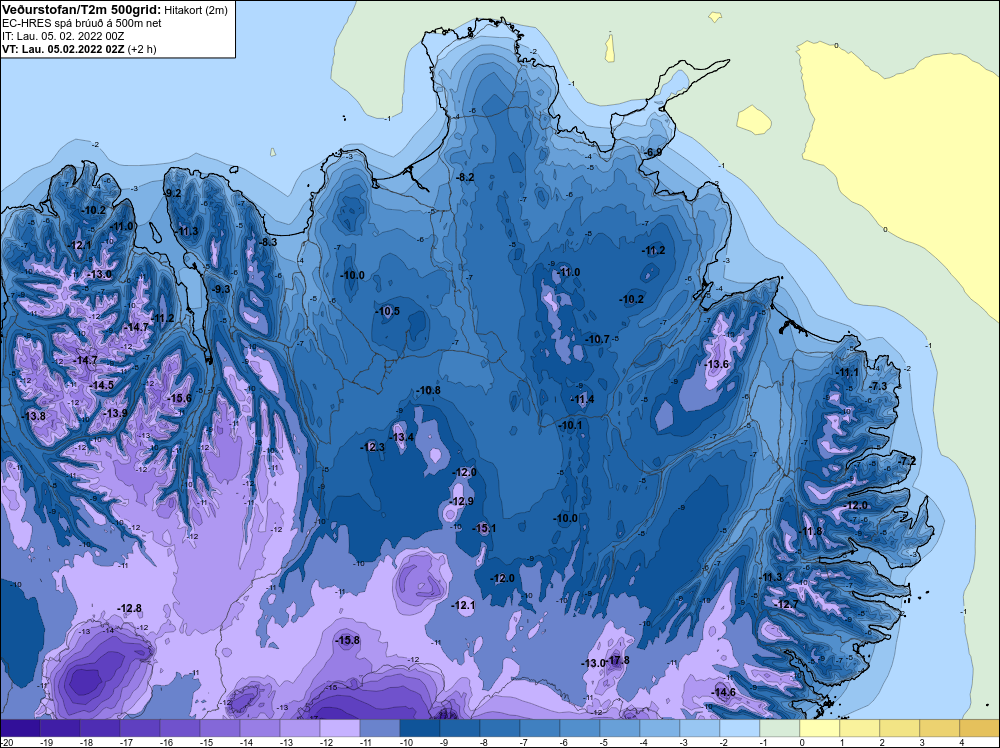This screenshot has height=748, width=1000.
Task: Click the -15.8 temperature value
Action: coord(348,640)
